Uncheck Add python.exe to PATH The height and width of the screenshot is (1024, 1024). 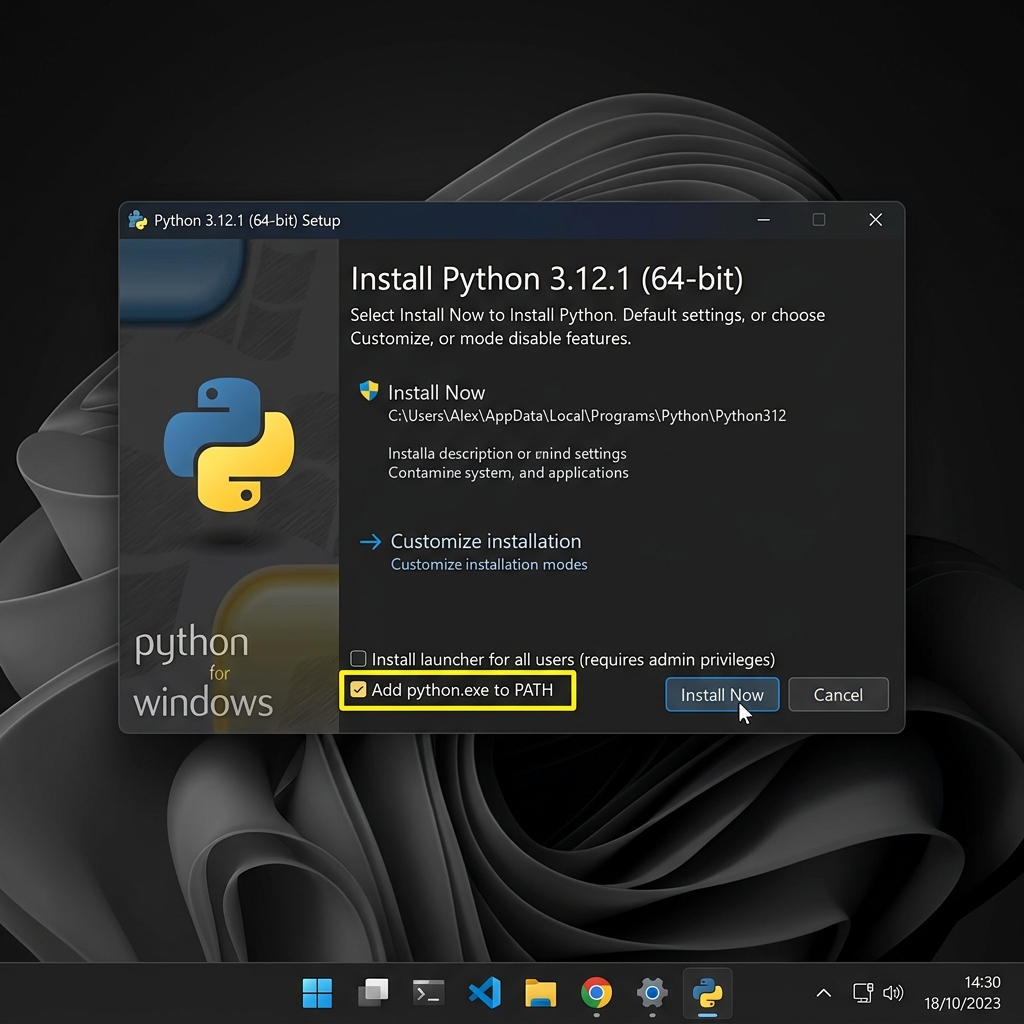pyautogui.click(x=358, y=690)
